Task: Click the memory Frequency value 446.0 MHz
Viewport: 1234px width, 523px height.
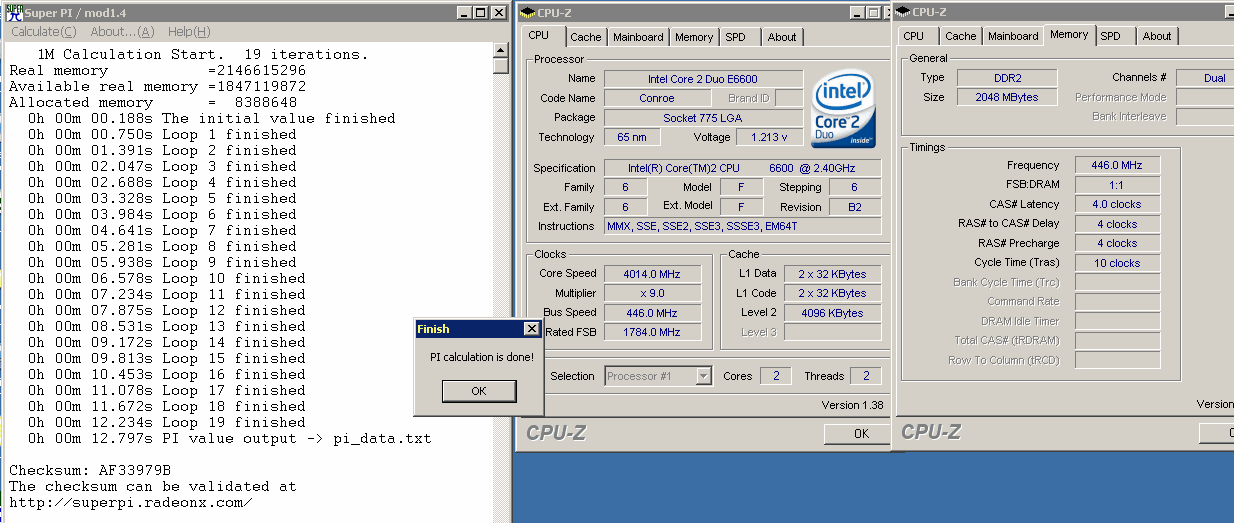Action: tap(1118, 165)
